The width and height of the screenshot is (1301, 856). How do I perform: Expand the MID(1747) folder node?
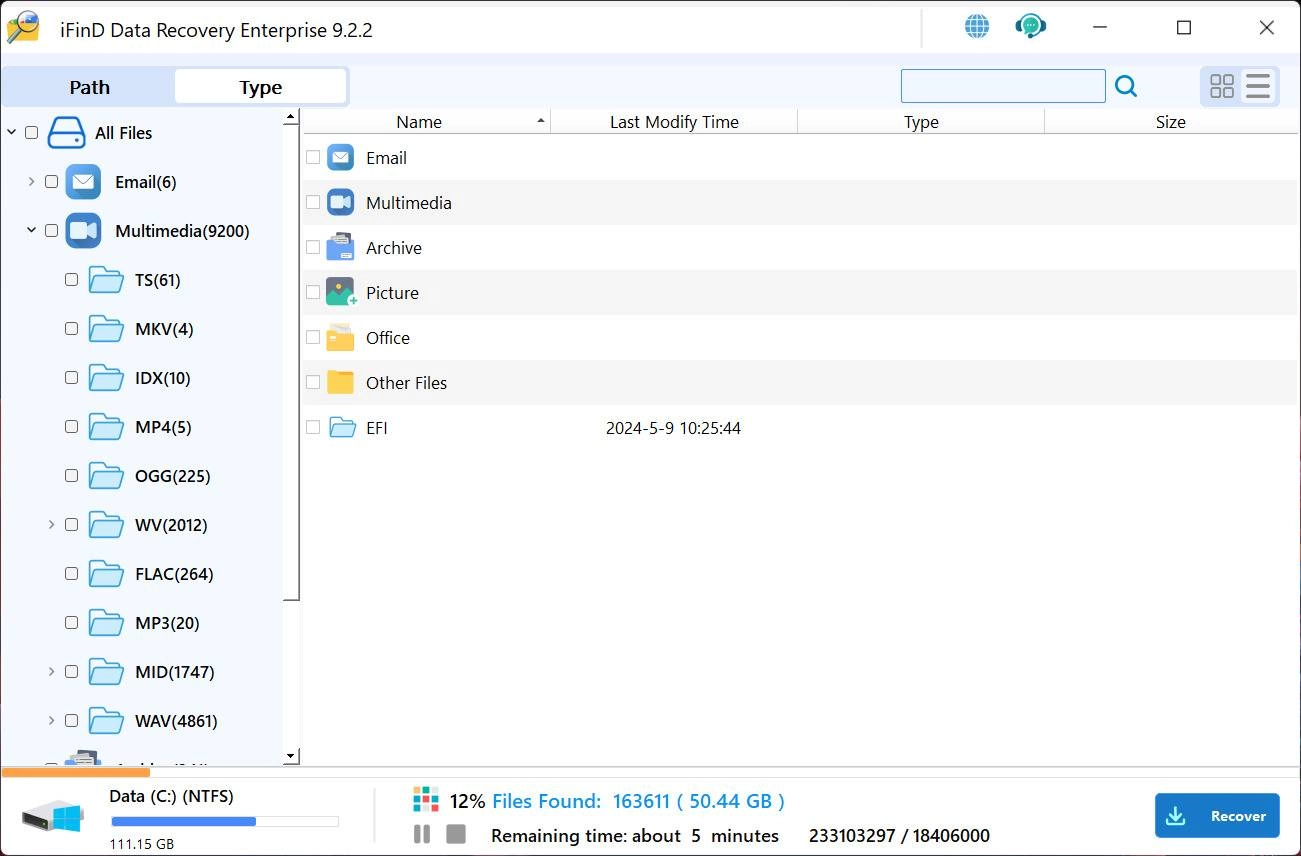point(51,672)
